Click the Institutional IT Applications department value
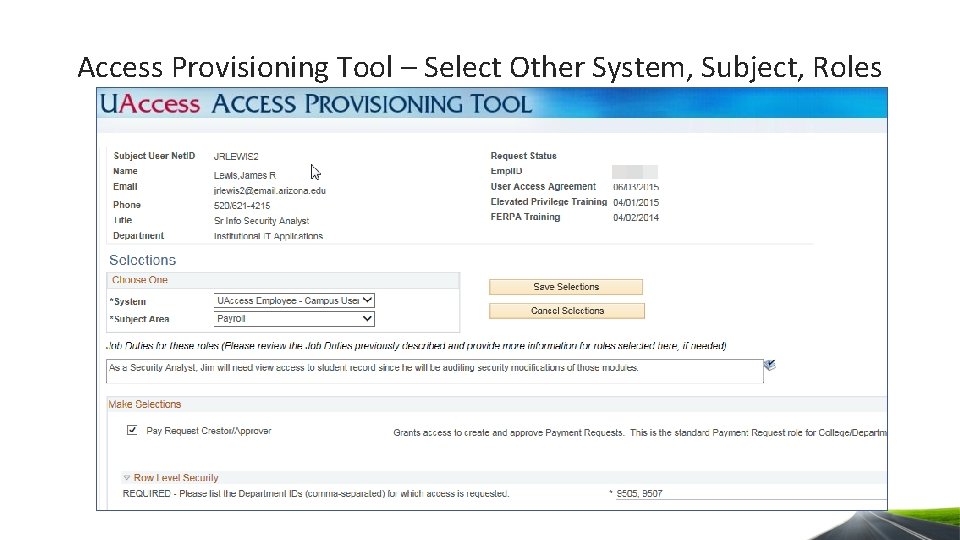The image size is (960, 540). pos(268,236)
